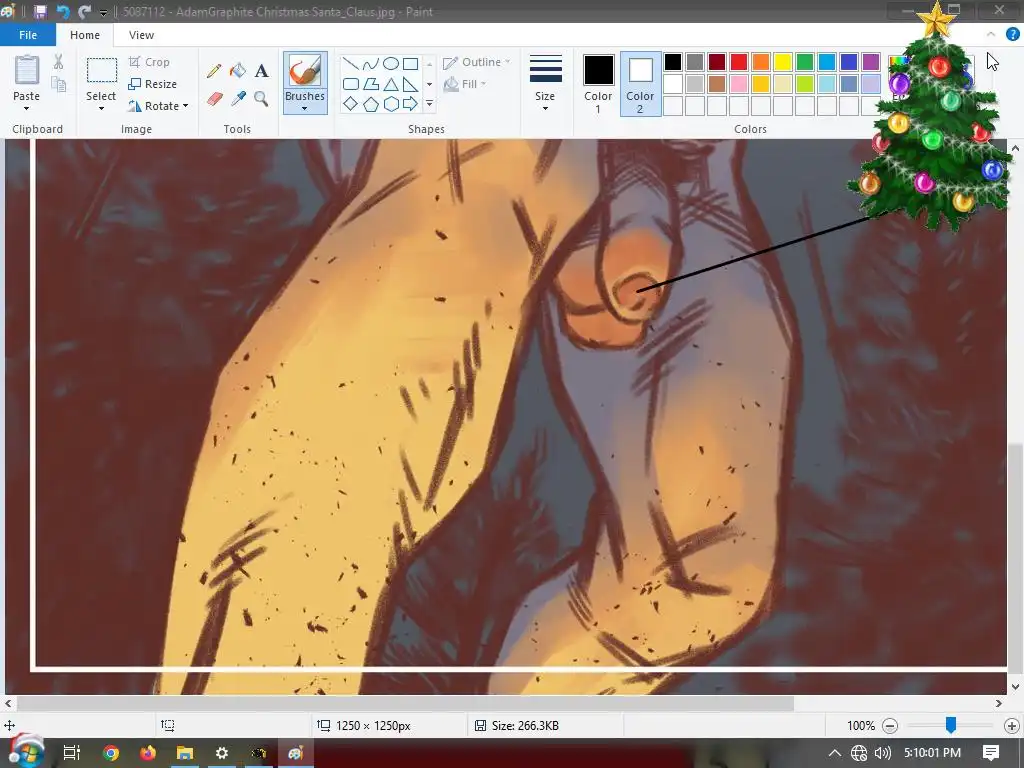Choose the Rounded rectangle shape
1024x768 pixels.
[351, 84]
